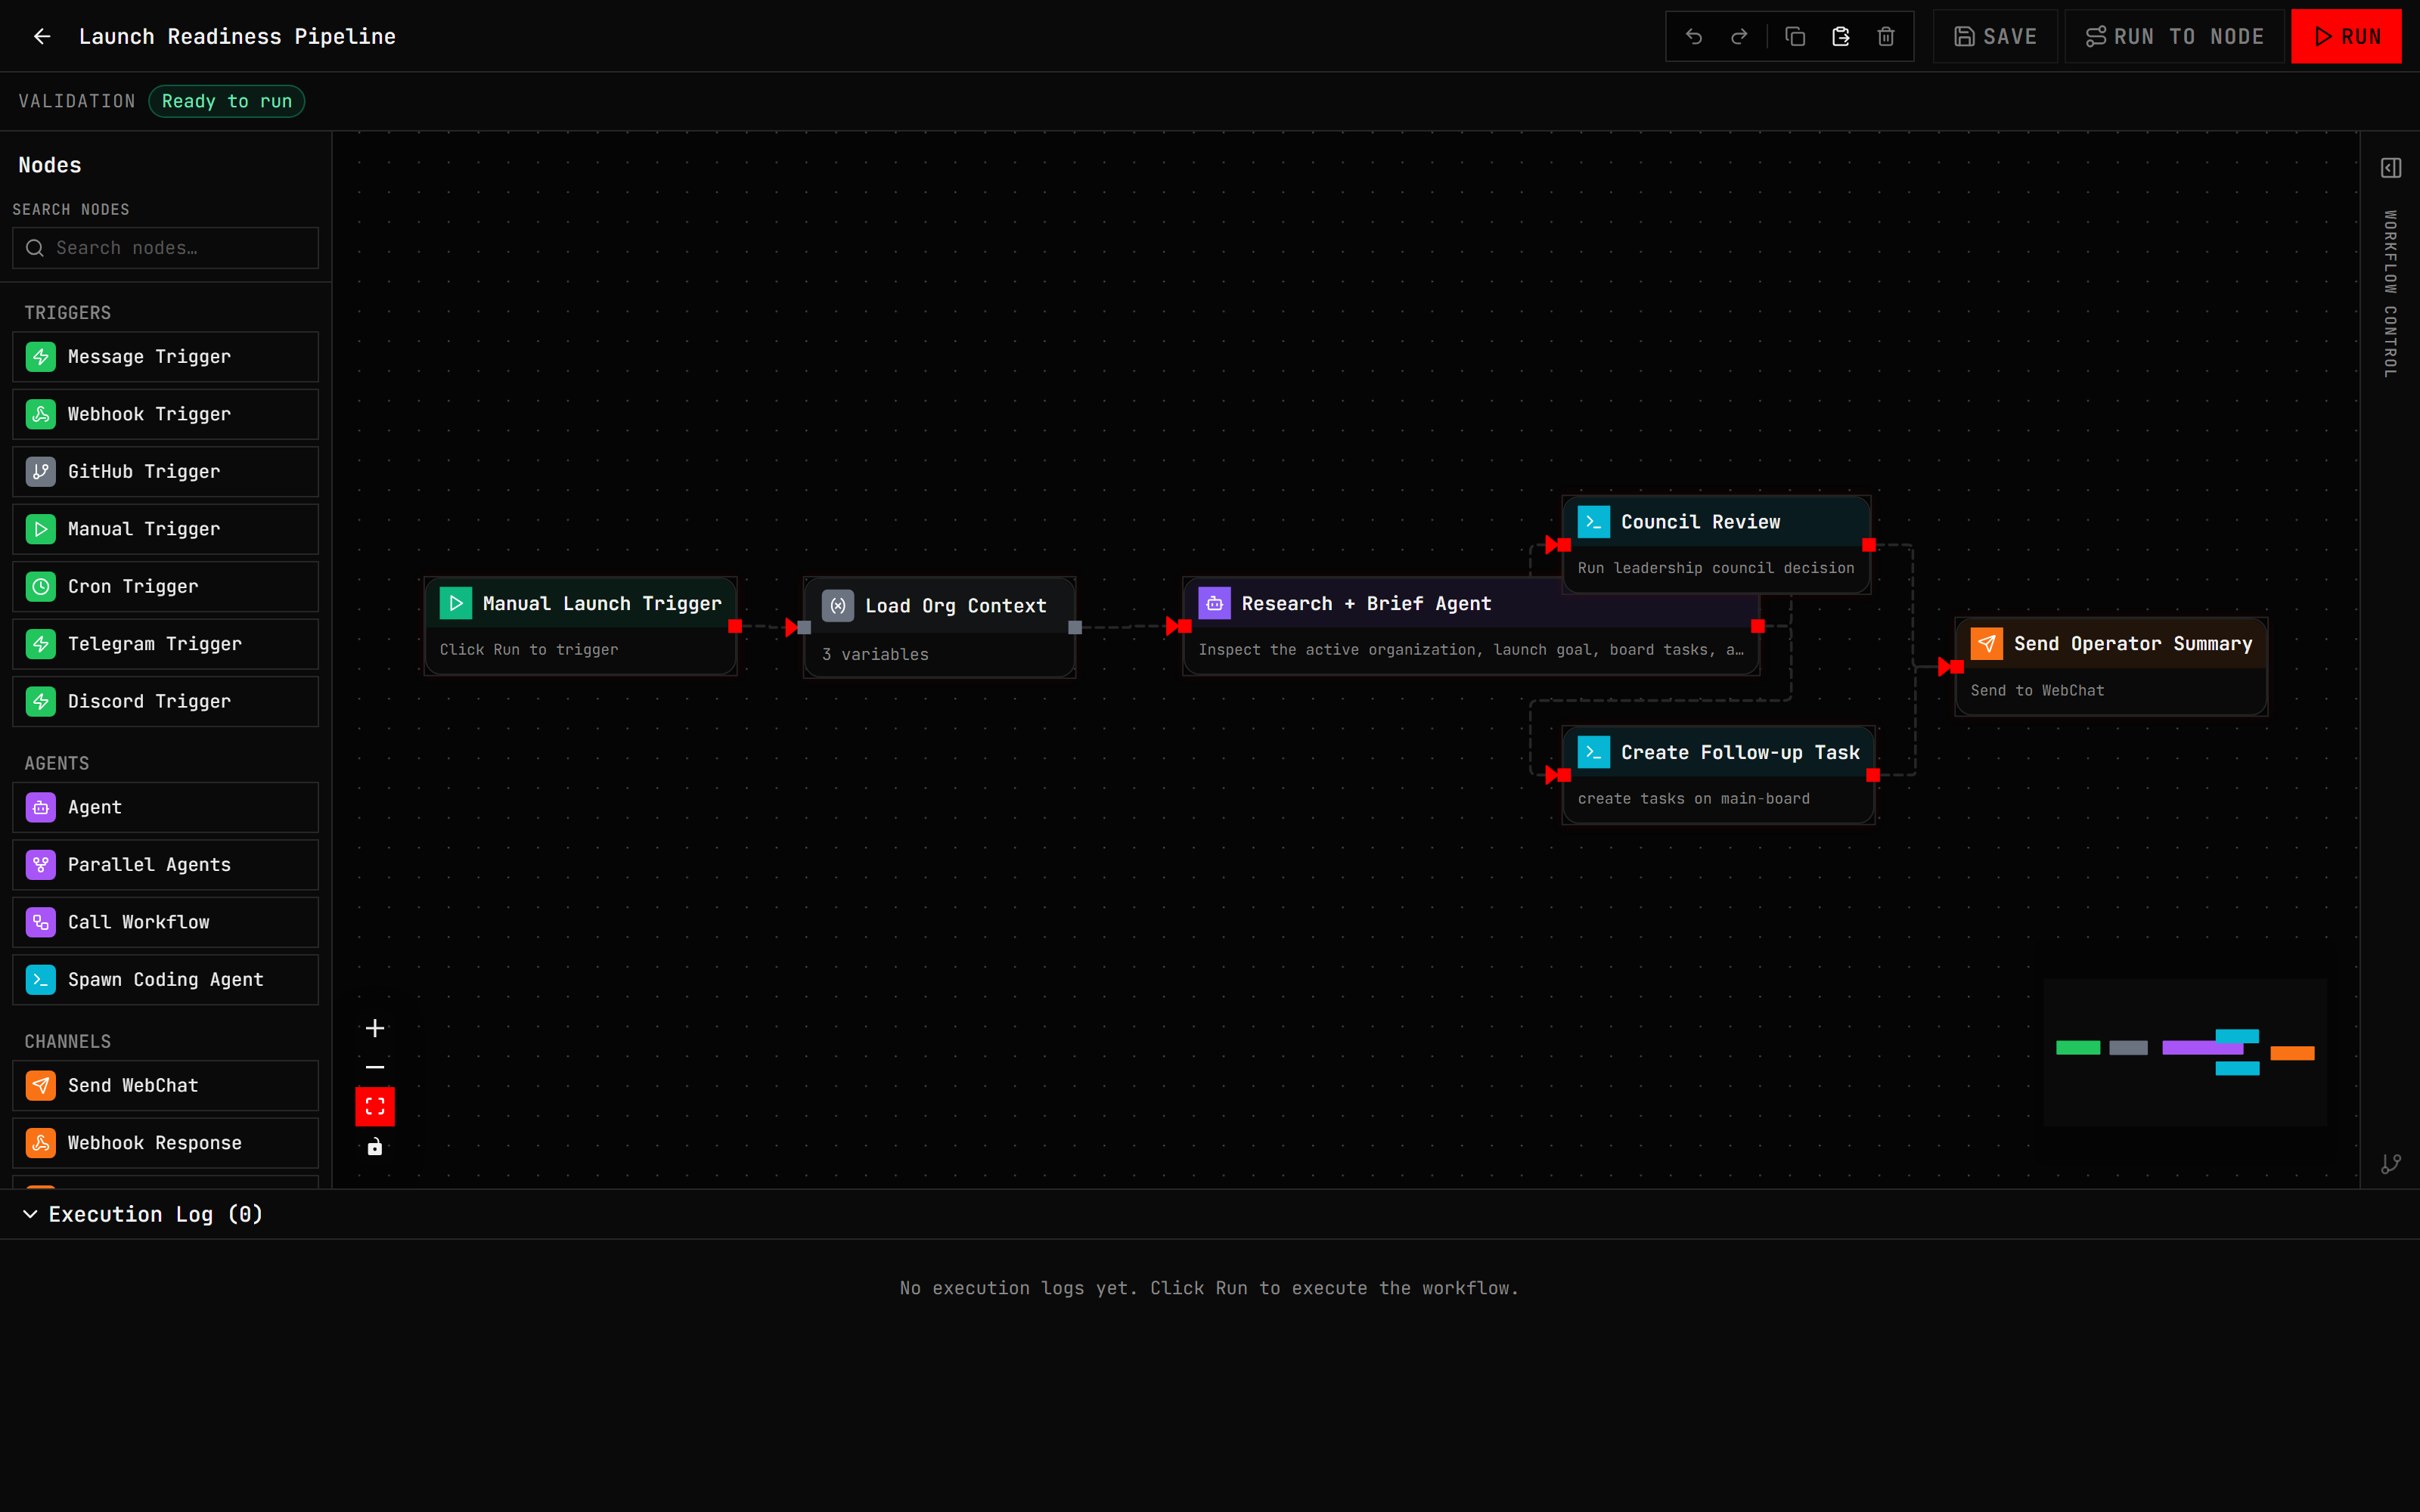Copy selected nodes icon
2420x1512 pixels.
point(1795,36)
